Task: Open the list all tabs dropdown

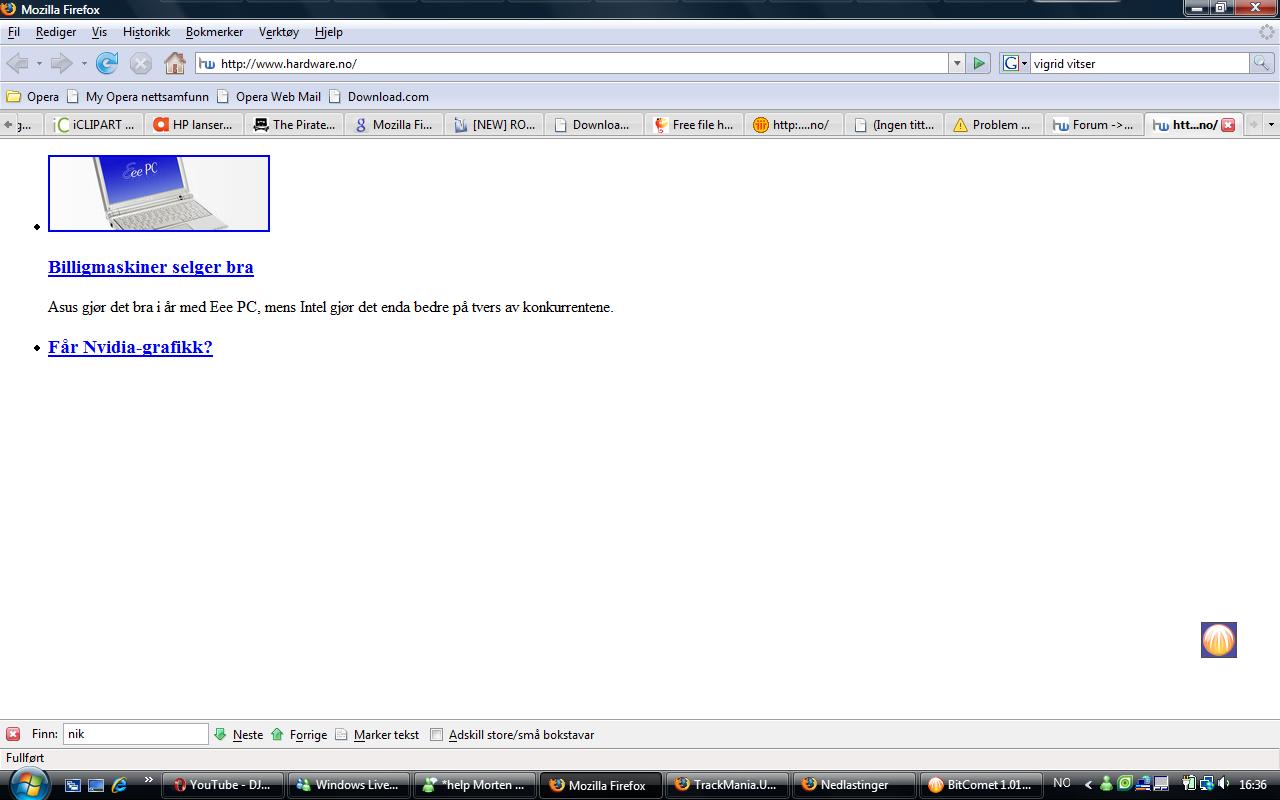Action: point(1271,125)
